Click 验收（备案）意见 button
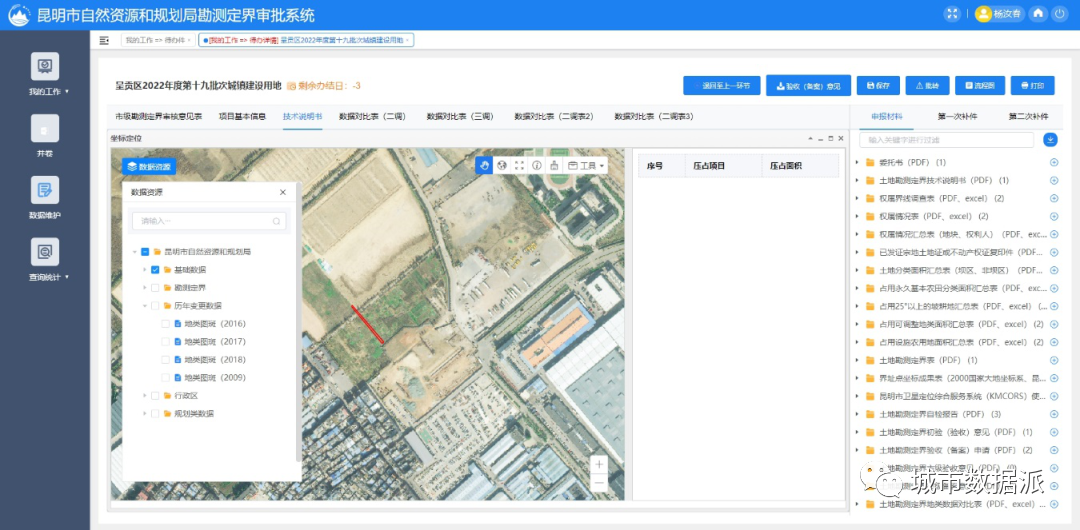 808,85
